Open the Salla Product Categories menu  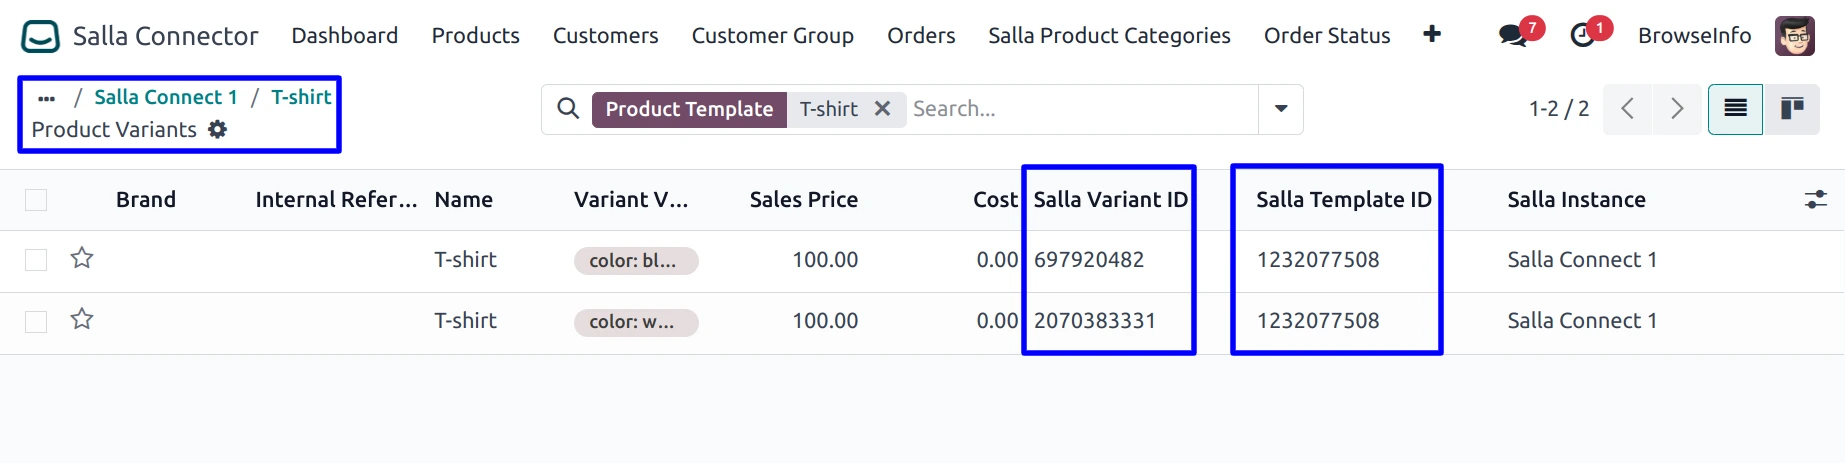point(1109,36)
